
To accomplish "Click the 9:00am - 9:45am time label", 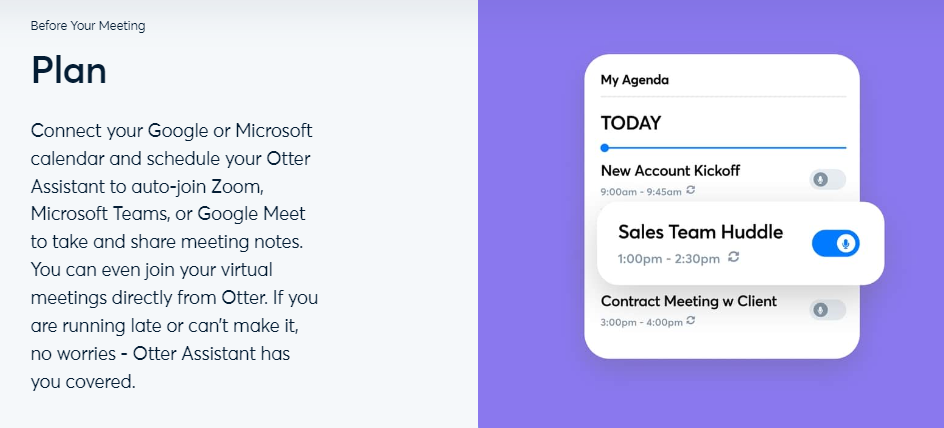I will (641, 191).
